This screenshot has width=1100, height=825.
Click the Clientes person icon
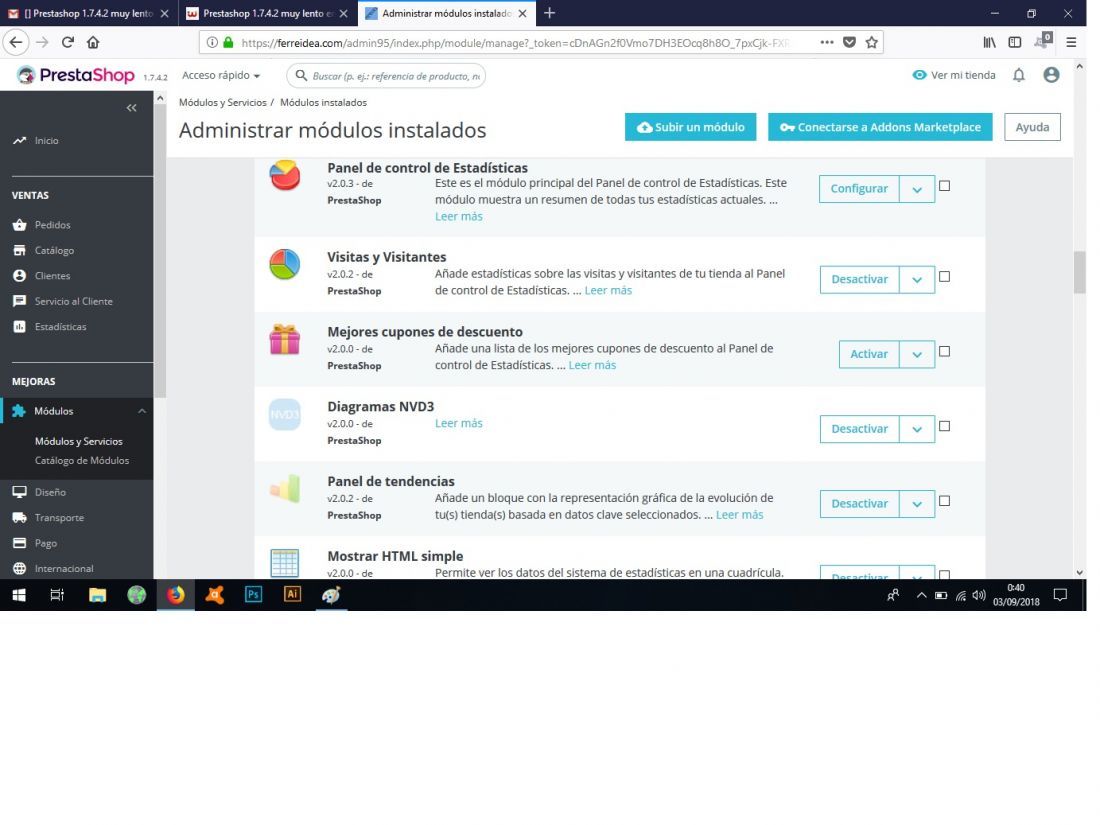click(20, 276)
